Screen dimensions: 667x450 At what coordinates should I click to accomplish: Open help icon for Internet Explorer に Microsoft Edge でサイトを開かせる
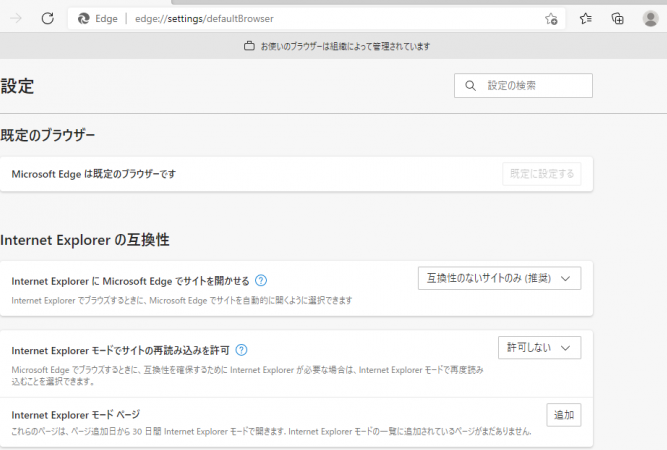tap(261, 281)
